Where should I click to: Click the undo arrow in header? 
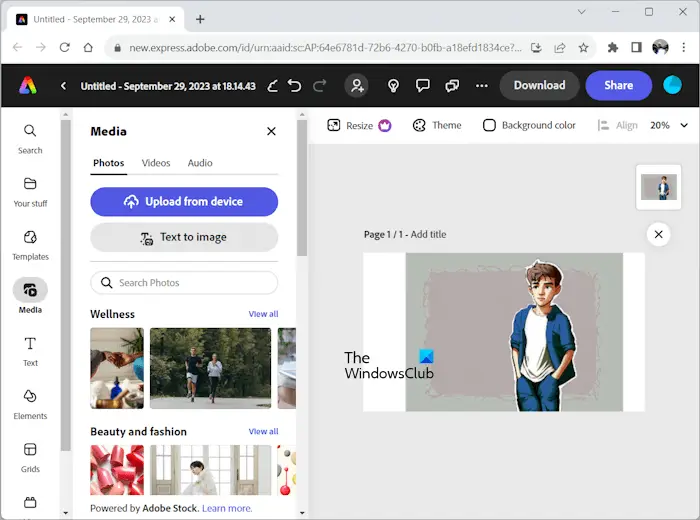[x=295, y=85]
